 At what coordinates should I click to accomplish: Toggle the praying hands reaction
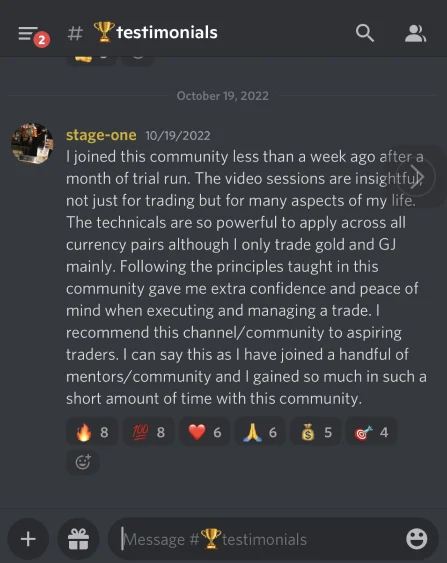[260, 432]
